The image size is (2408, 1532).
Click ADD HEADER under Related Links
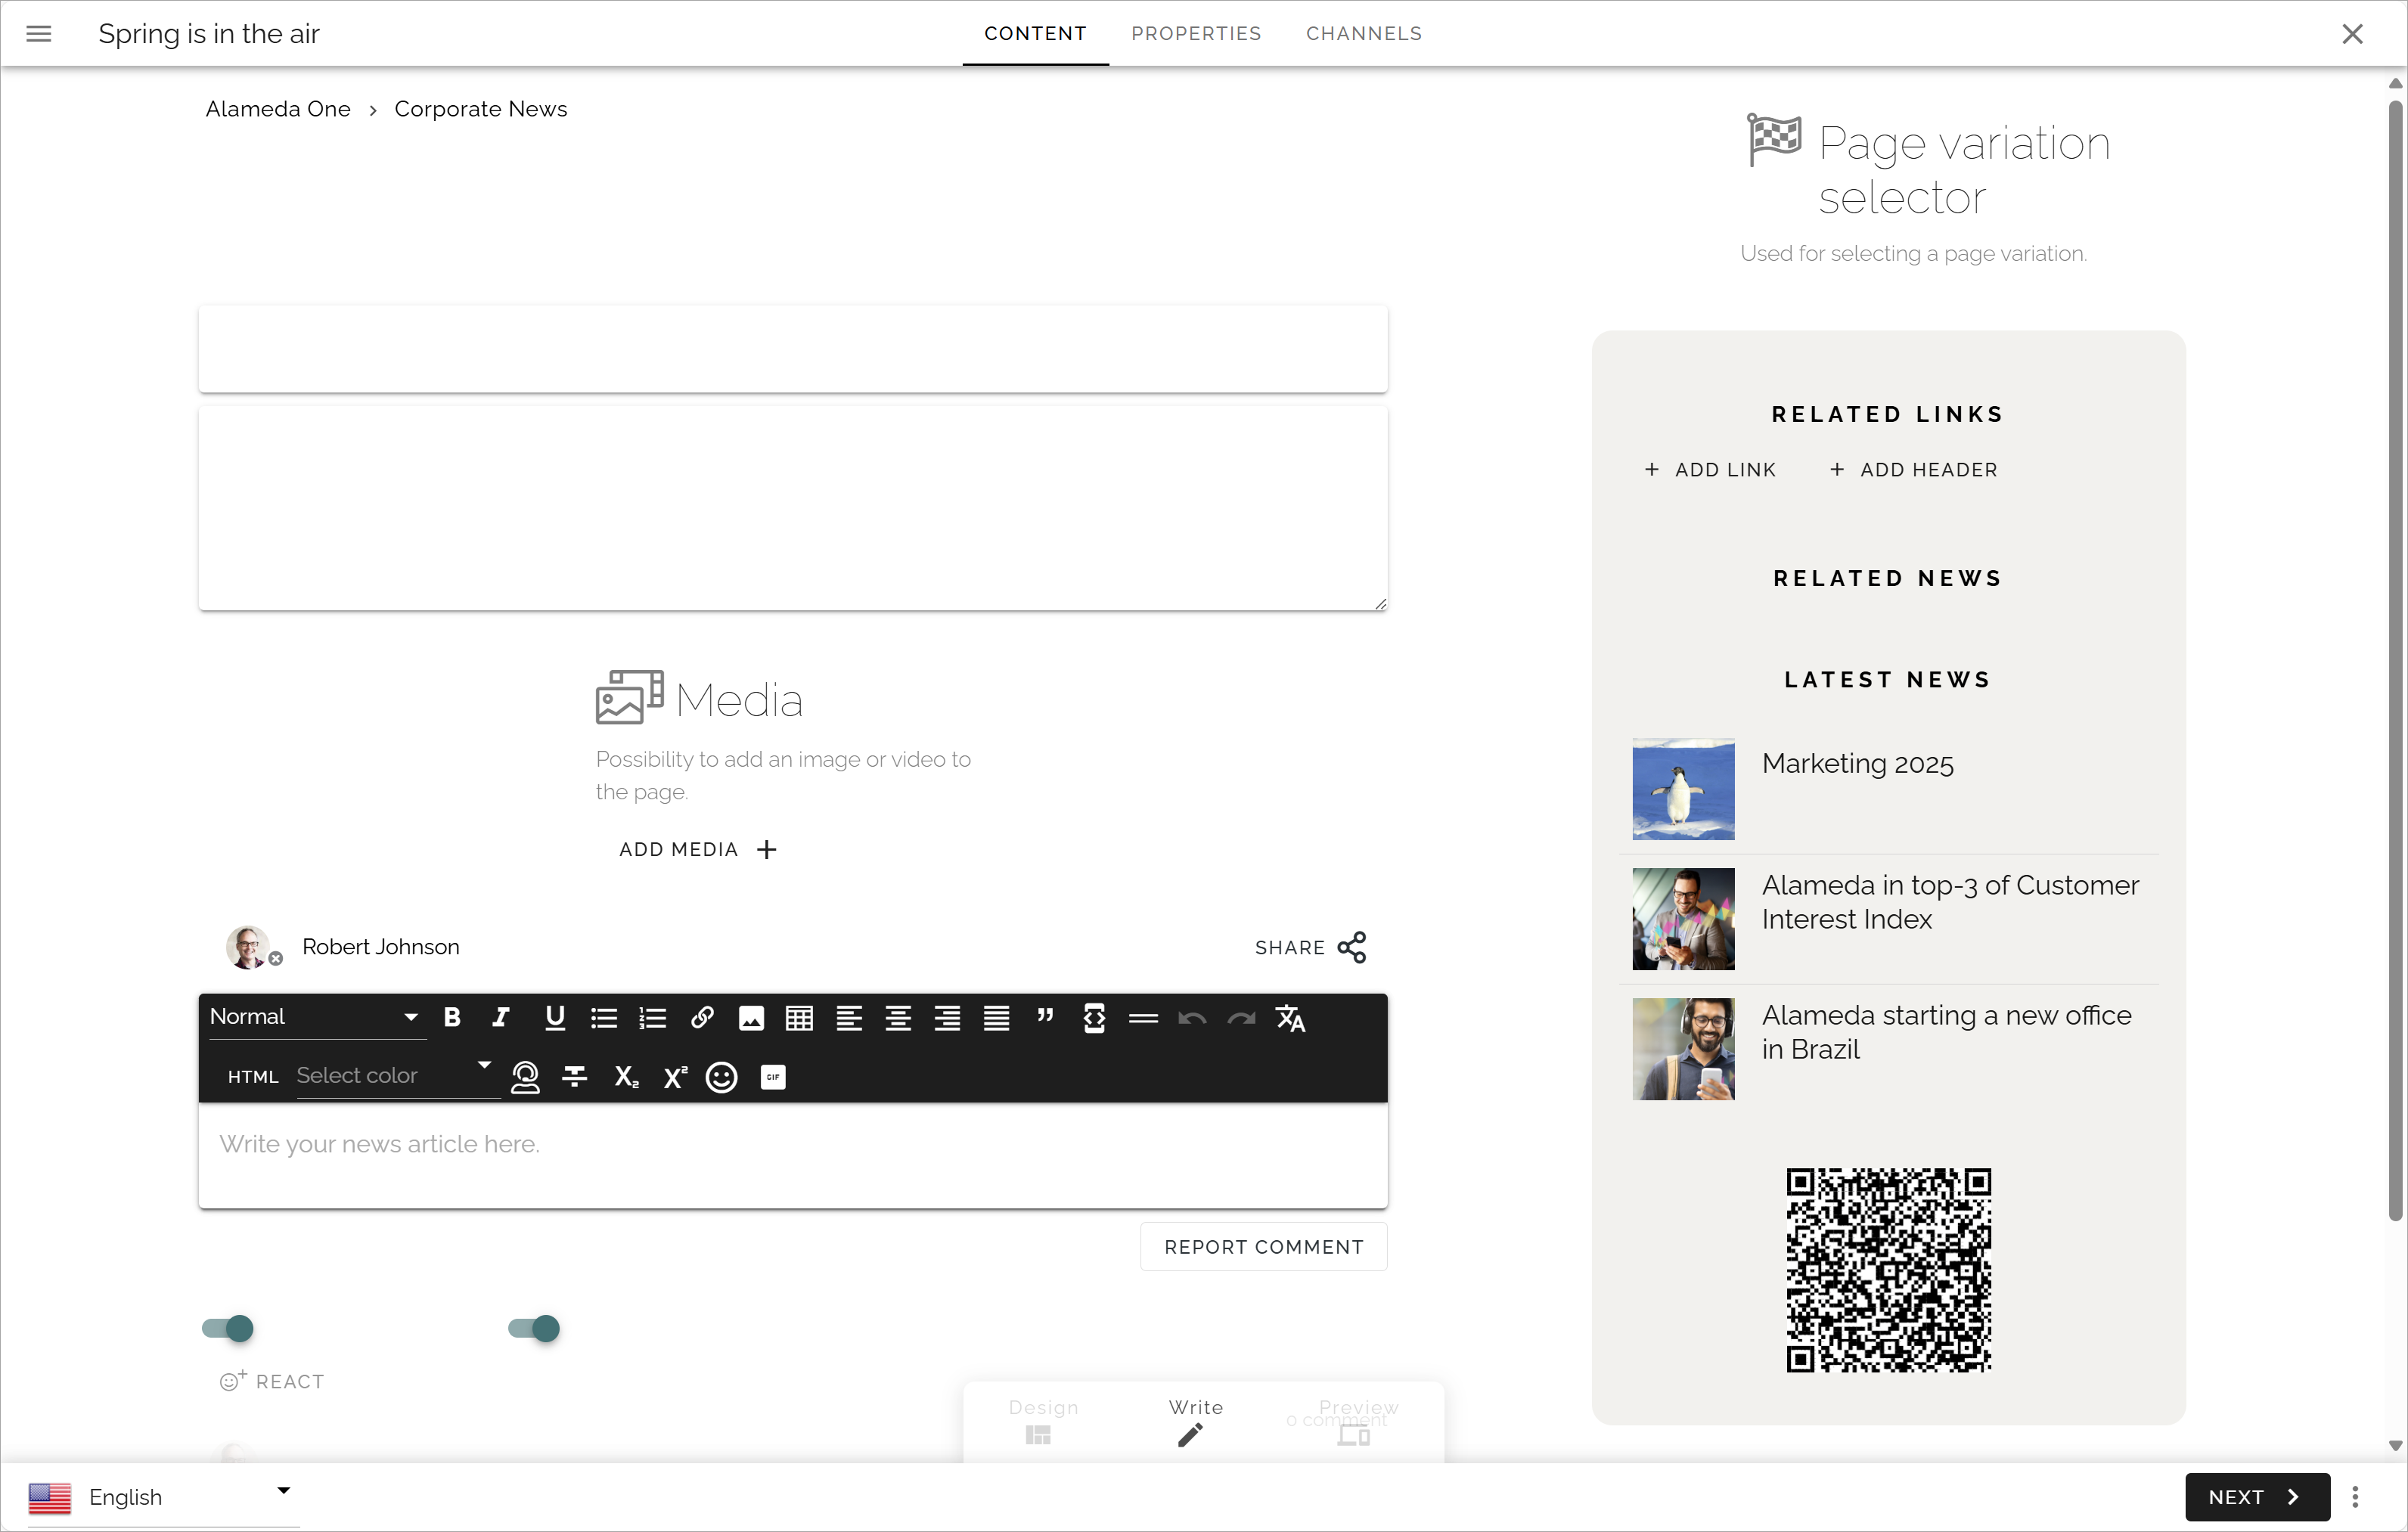[1913, 470]
